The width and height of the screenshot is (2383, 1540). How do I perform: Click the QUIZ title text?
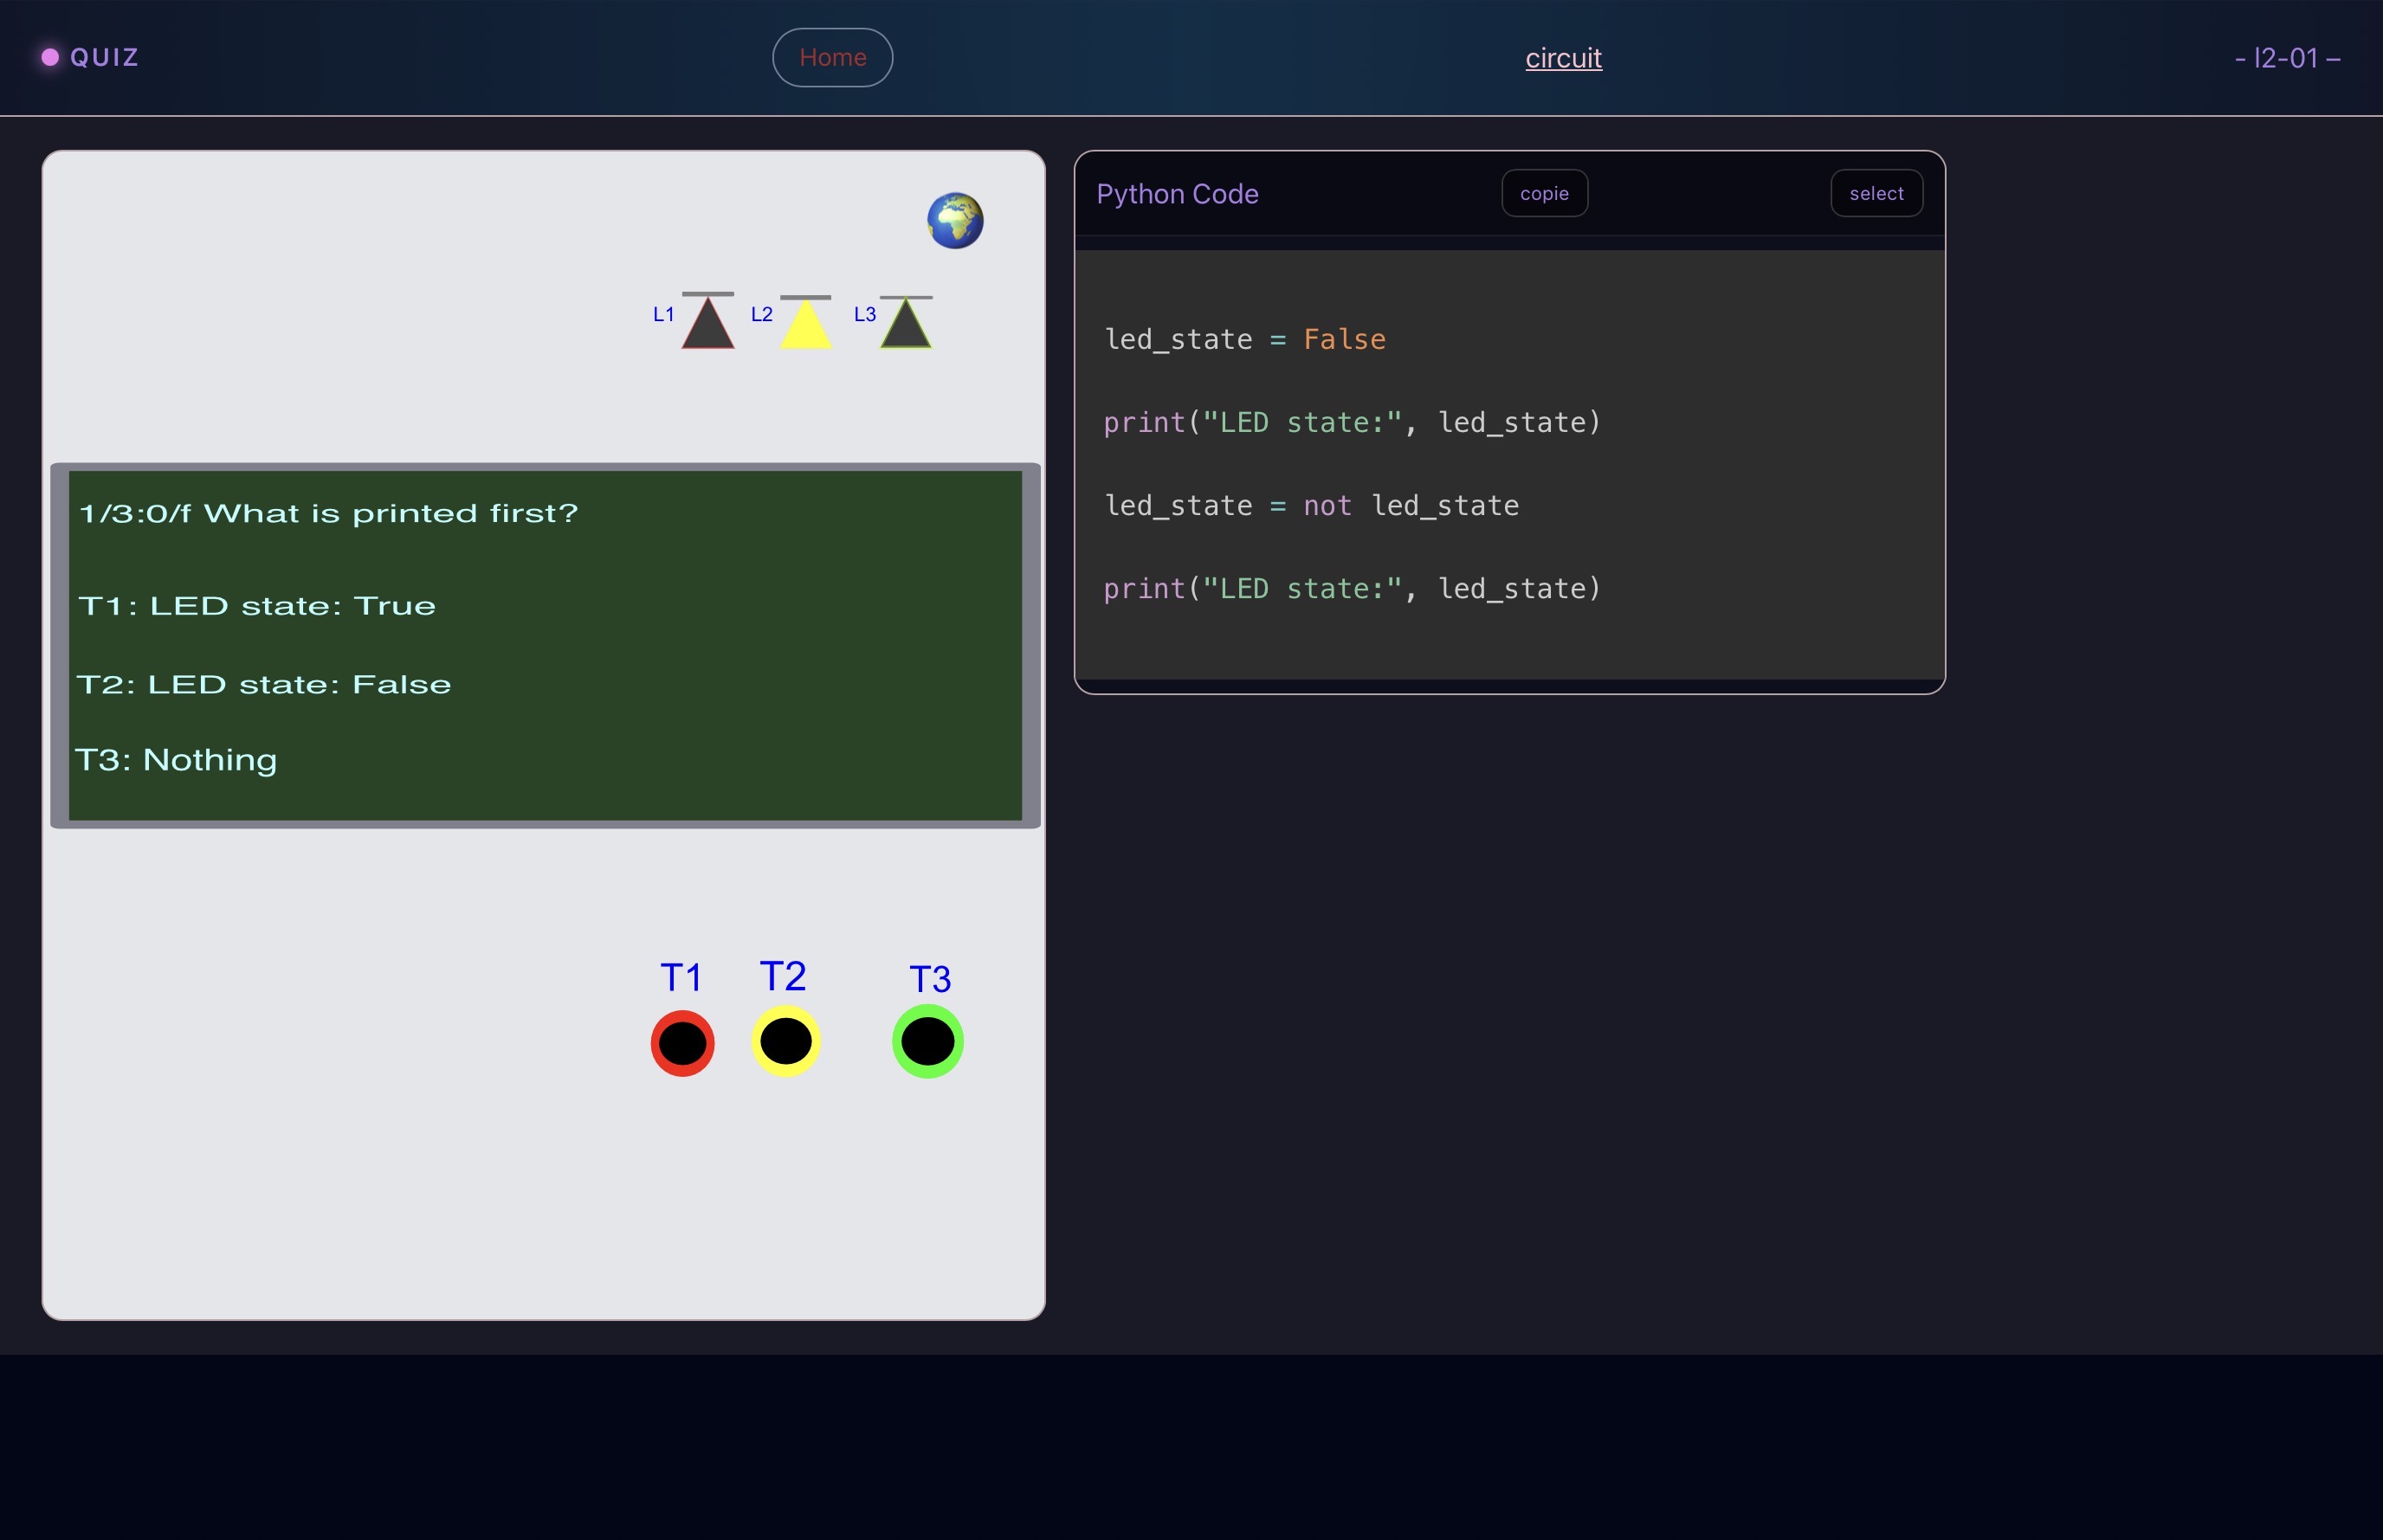coord(104,58)
